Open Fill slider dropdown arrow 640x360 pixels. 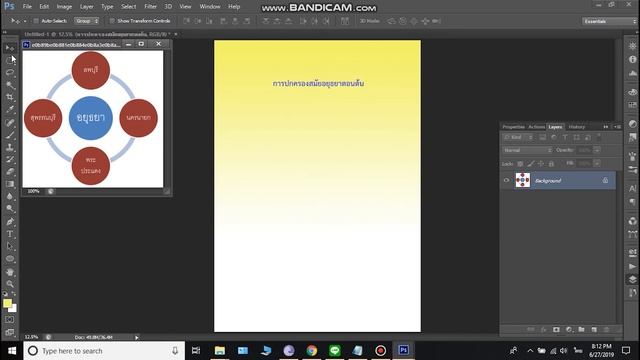tap(597, 164)
